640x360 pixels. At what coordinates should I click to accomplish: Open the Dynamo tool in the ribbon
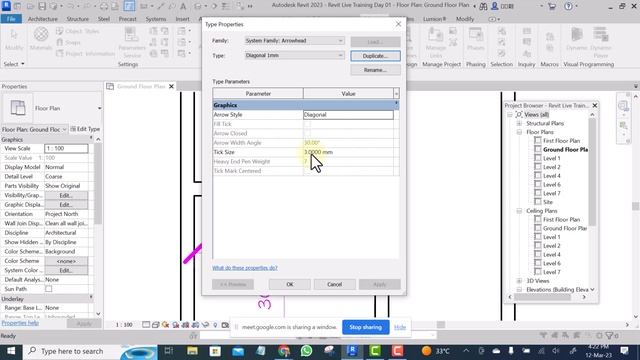click(x=576, y=39)
